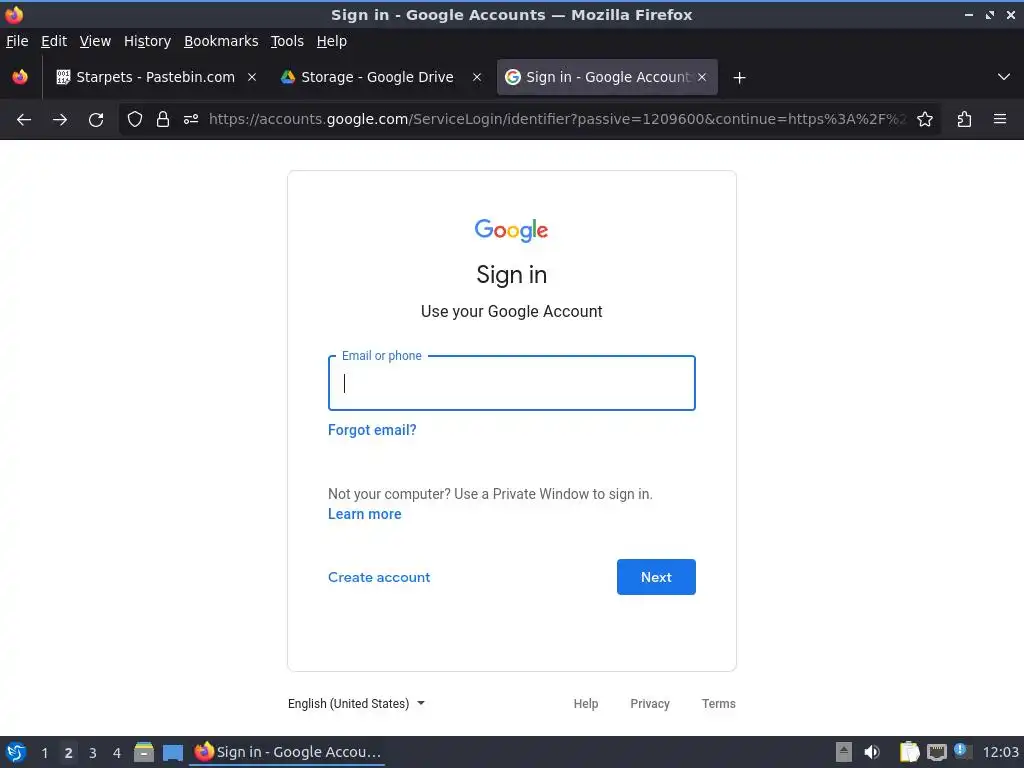This screenshot has width=1024, height=768.
Task: Open the View menu
Action: 95,41
